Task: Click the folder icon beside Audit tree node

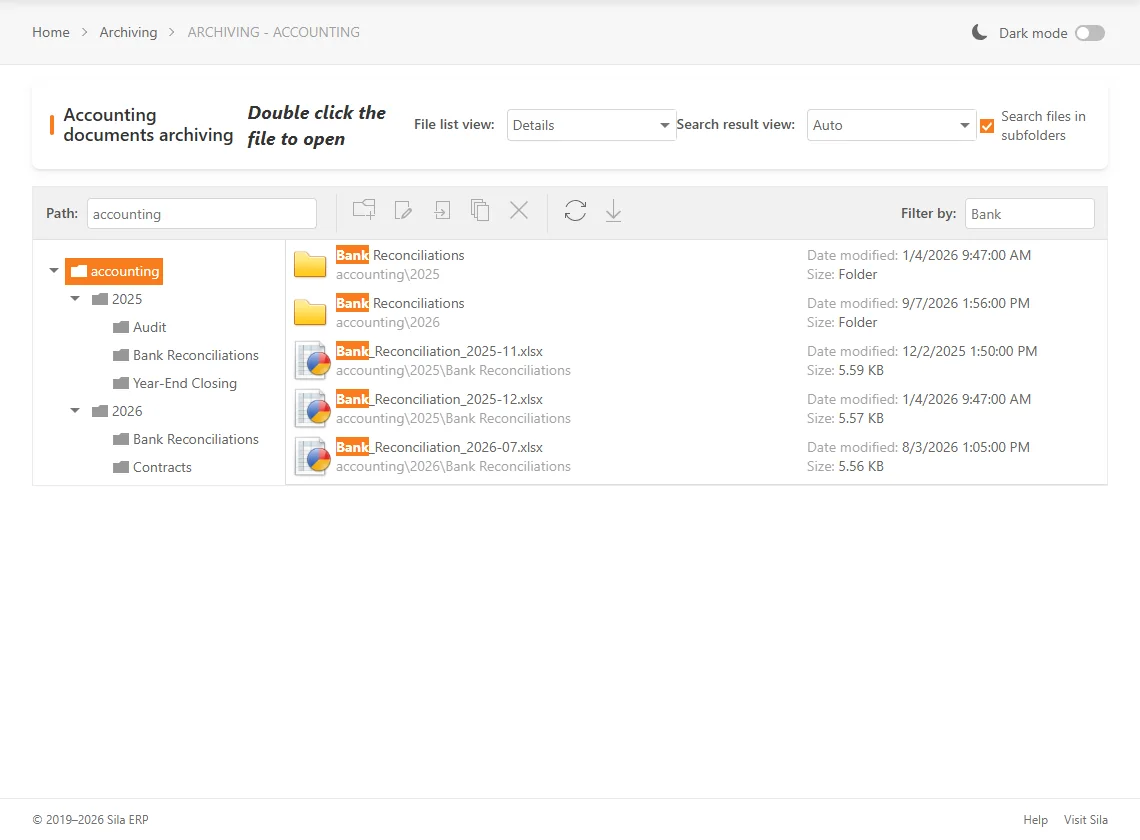Action: click(x=121, y=327)
